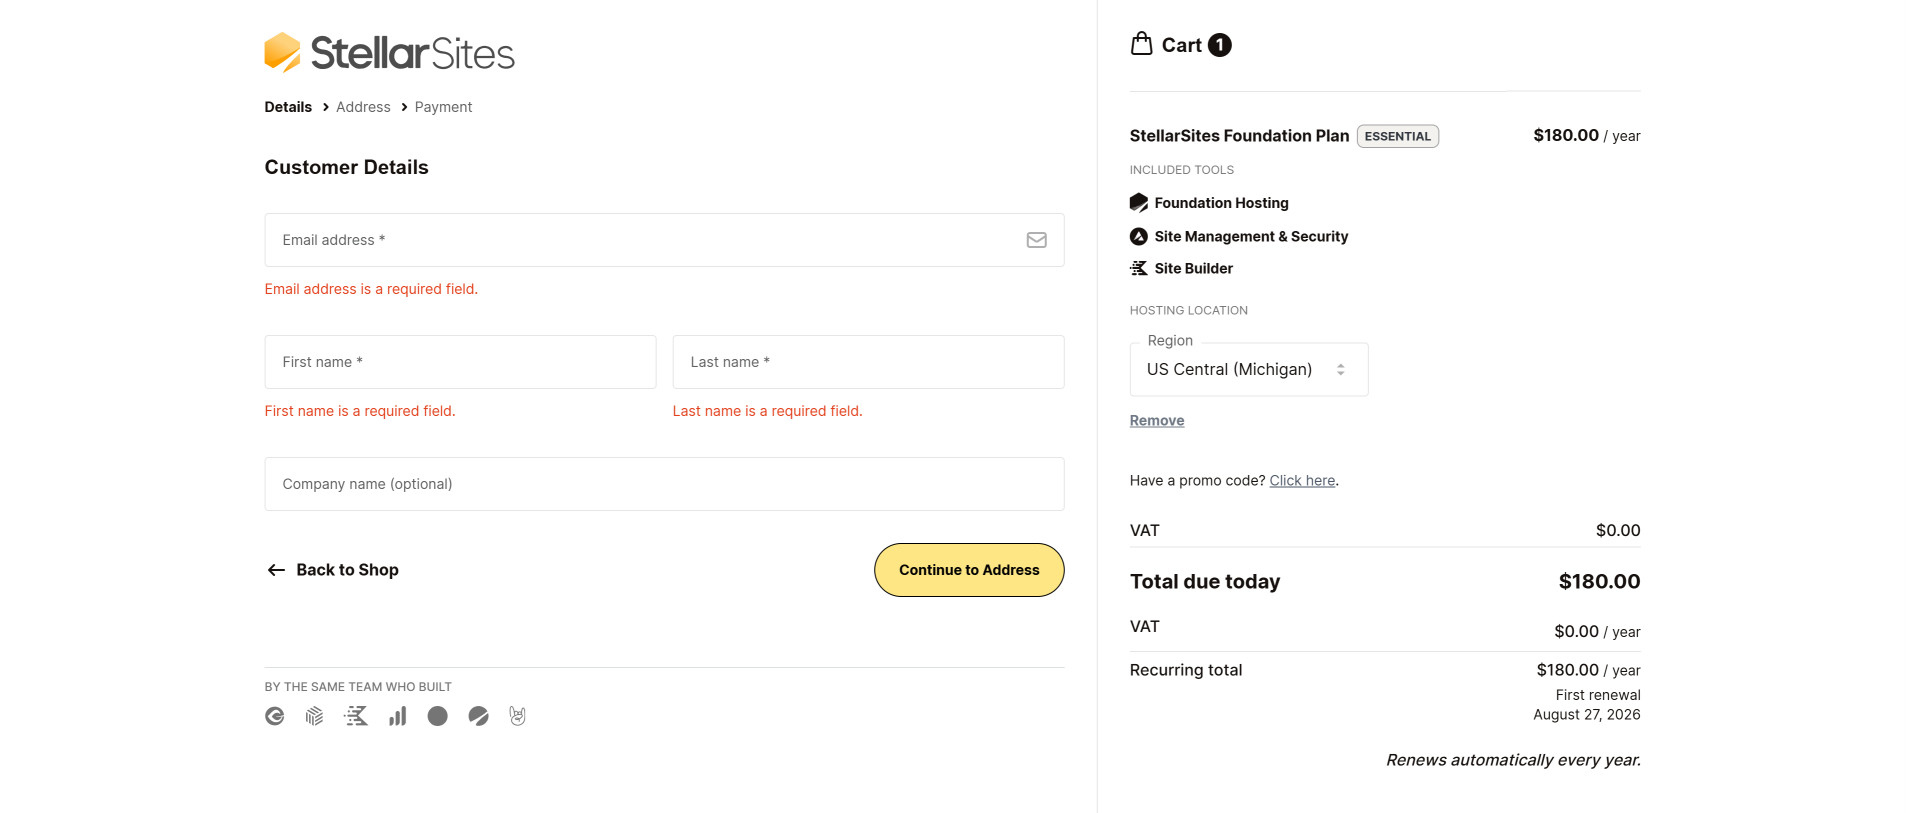Click the circular G-shaped footer icon
Image resolution: width=1906 pixels, height=813 pixels.
[274, 716]
